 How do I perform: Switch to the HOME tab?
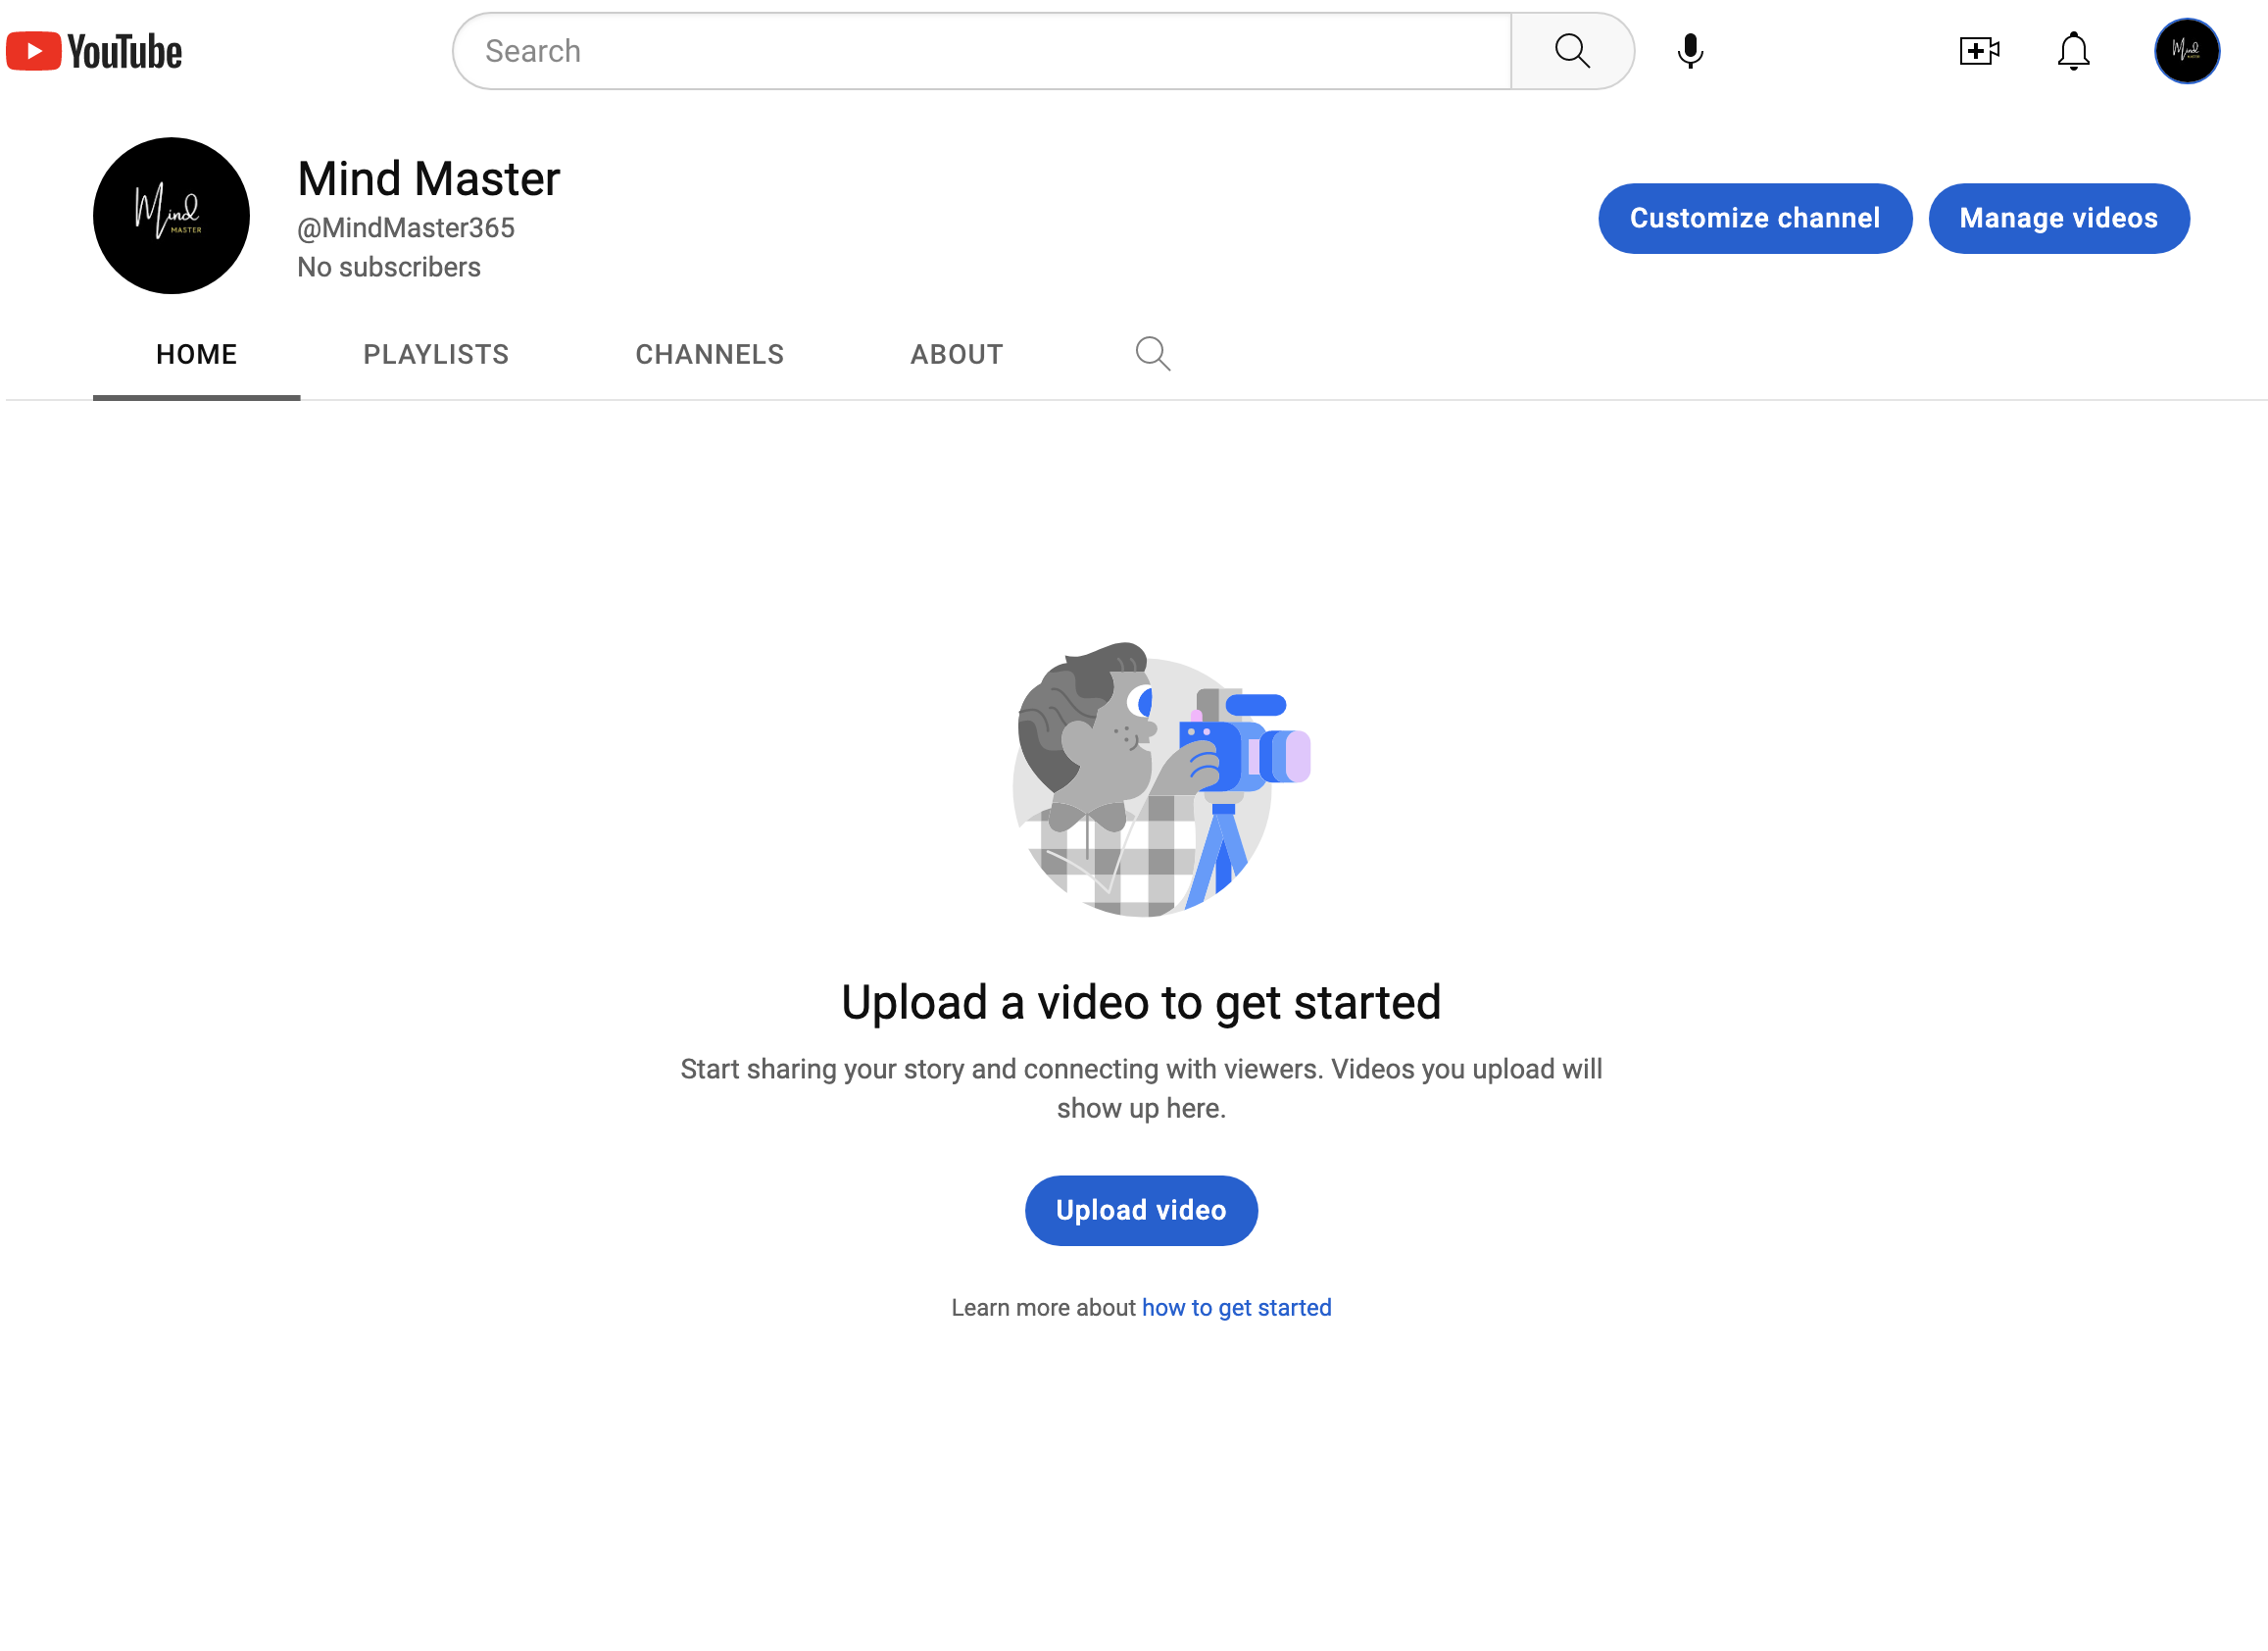pos(196,355)
